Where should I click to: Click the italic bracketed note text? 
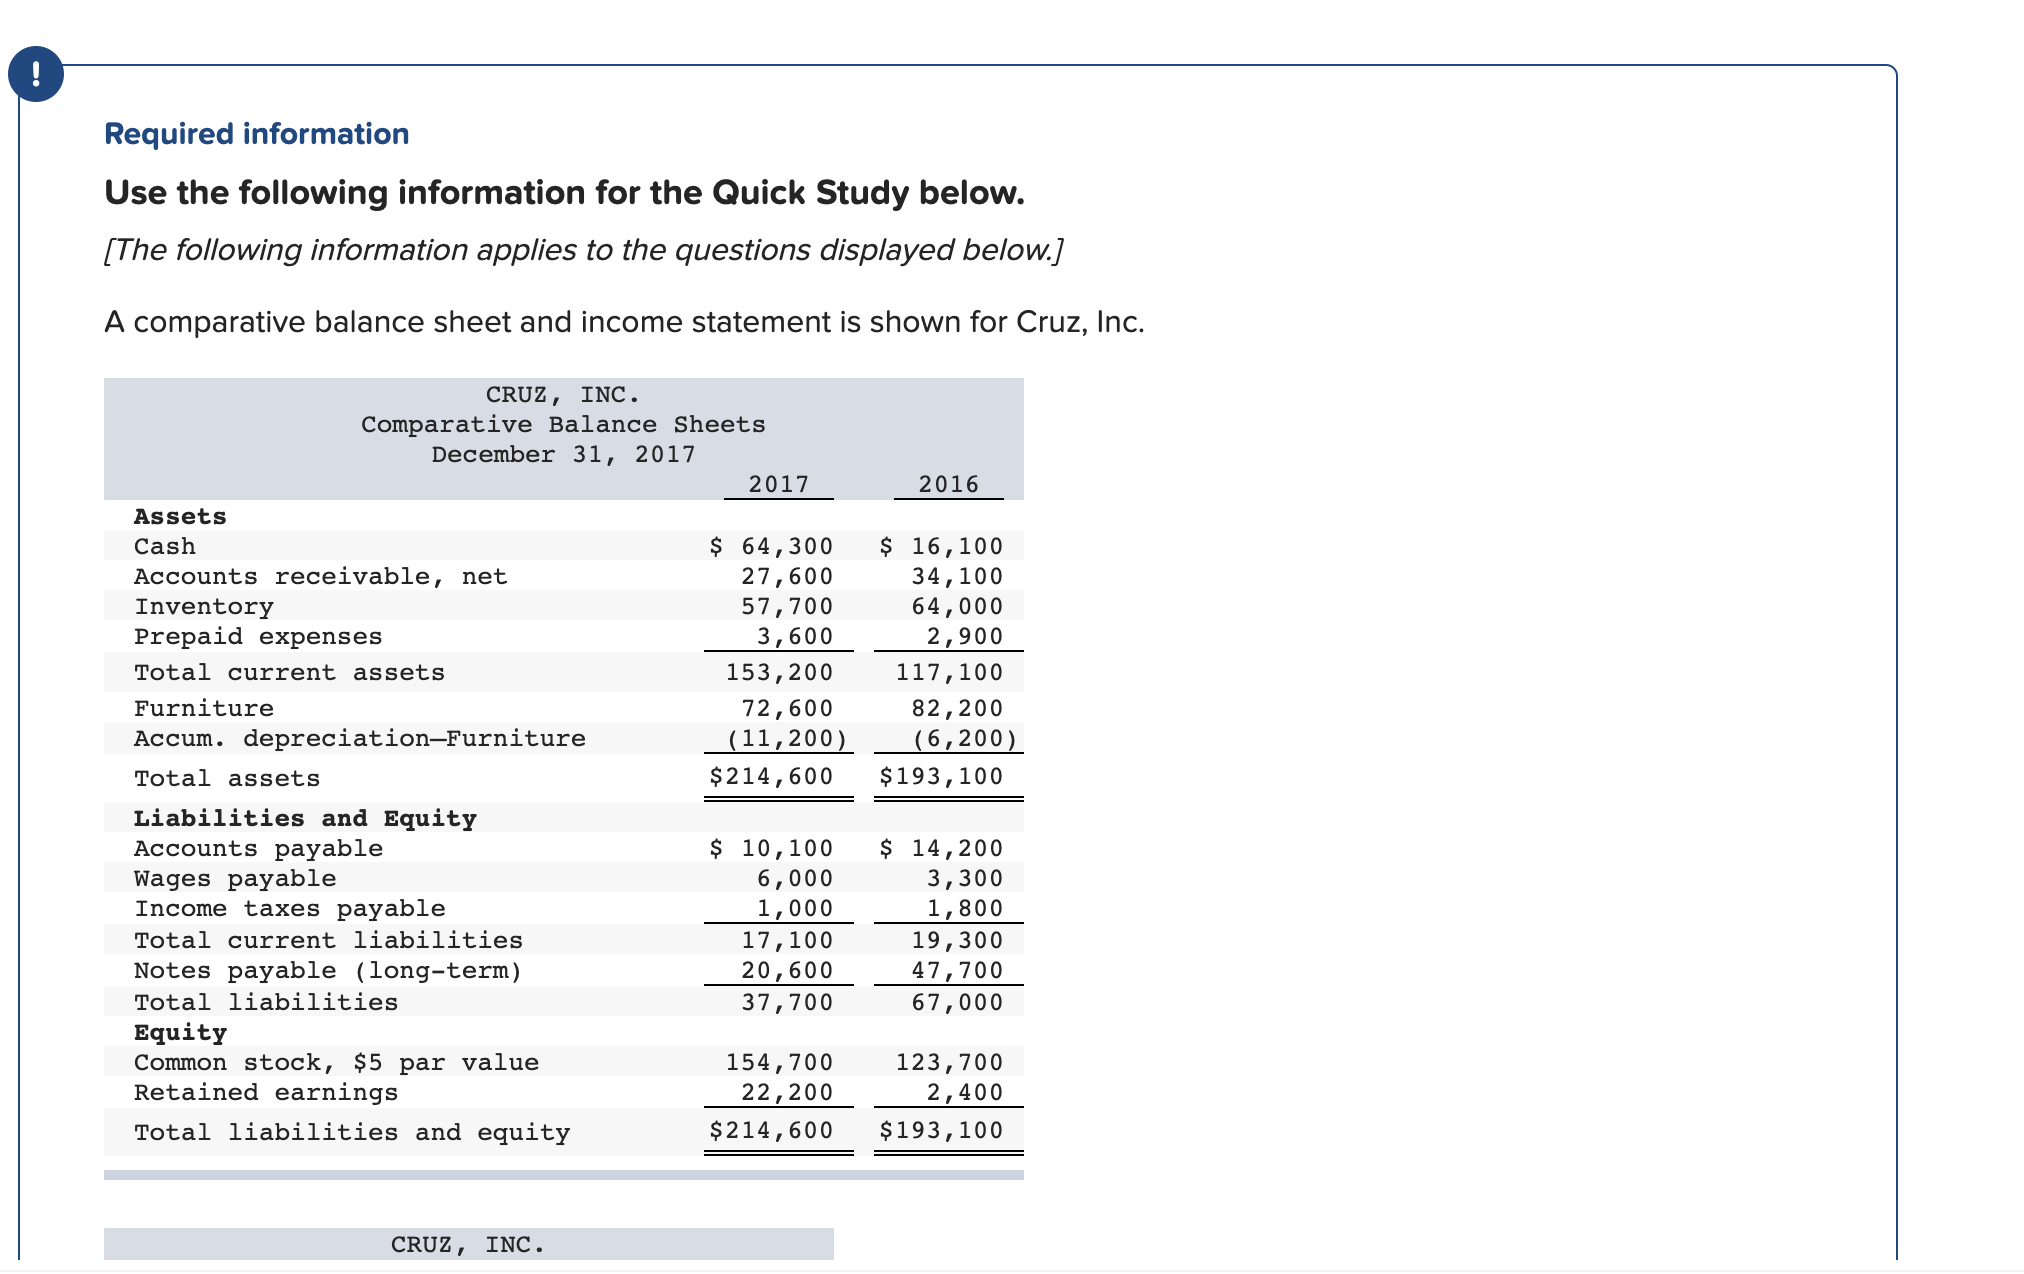tap(583, 249)
